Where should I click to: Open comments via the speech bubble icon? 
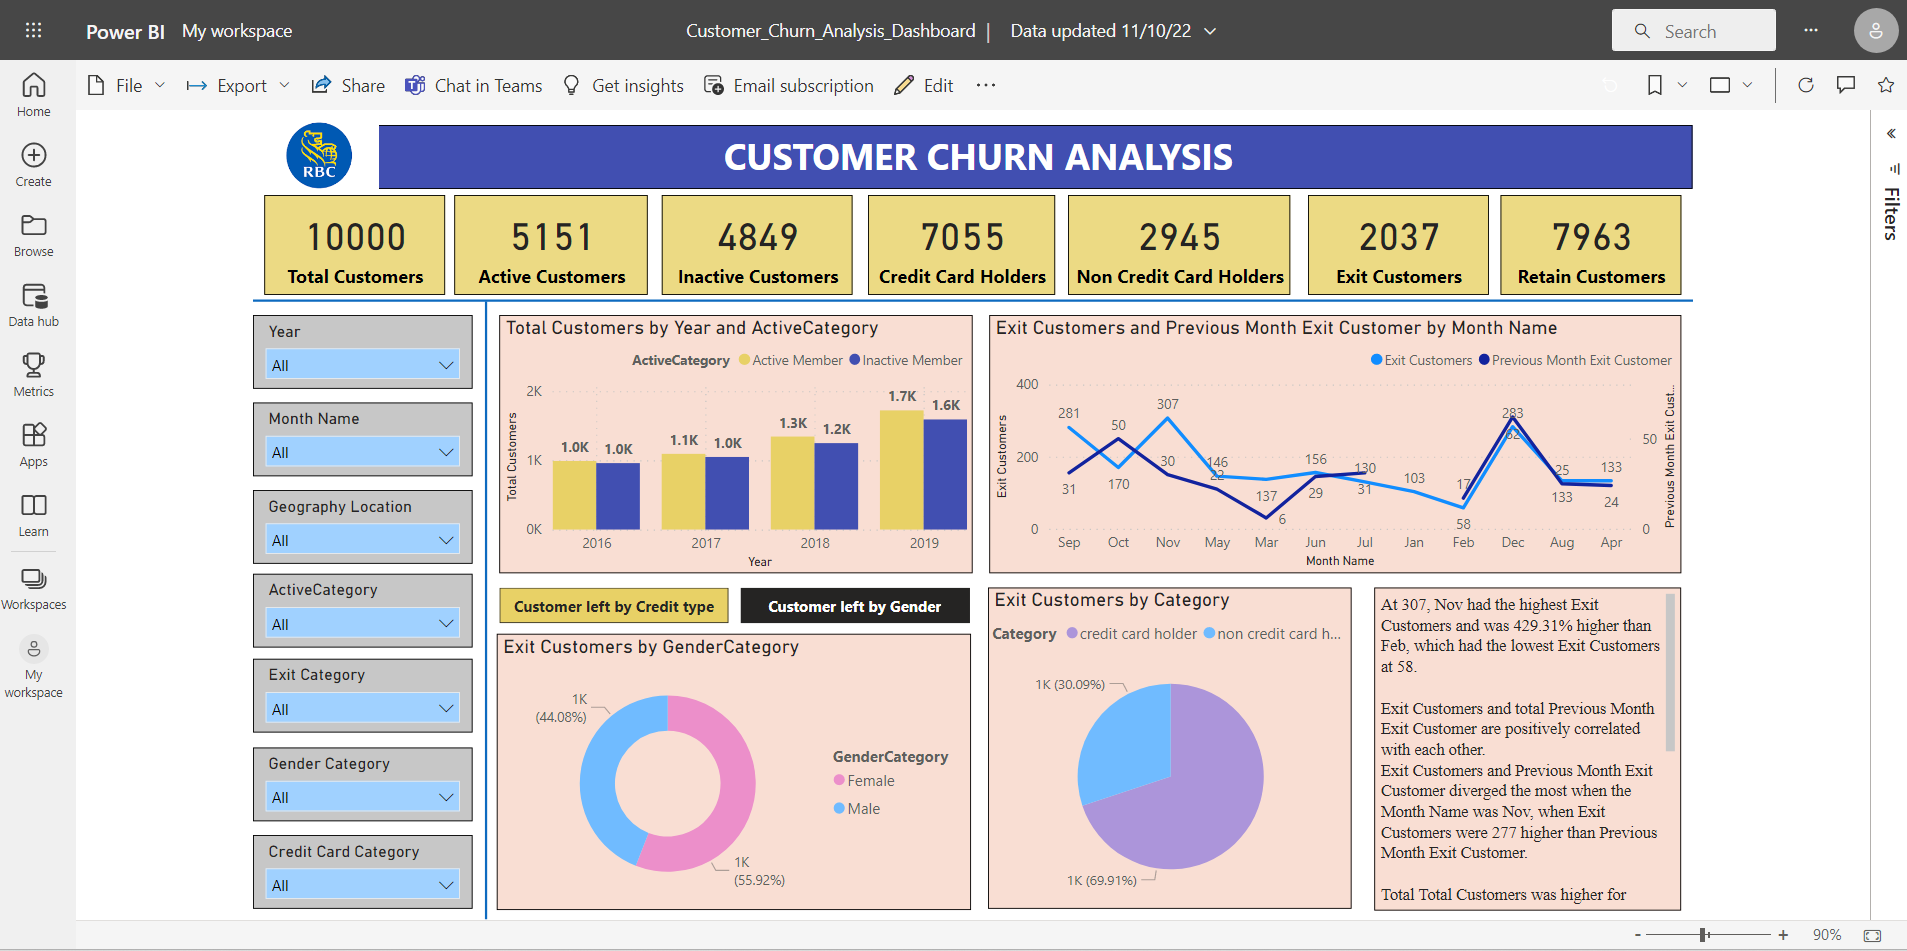tap(1845, 85)
